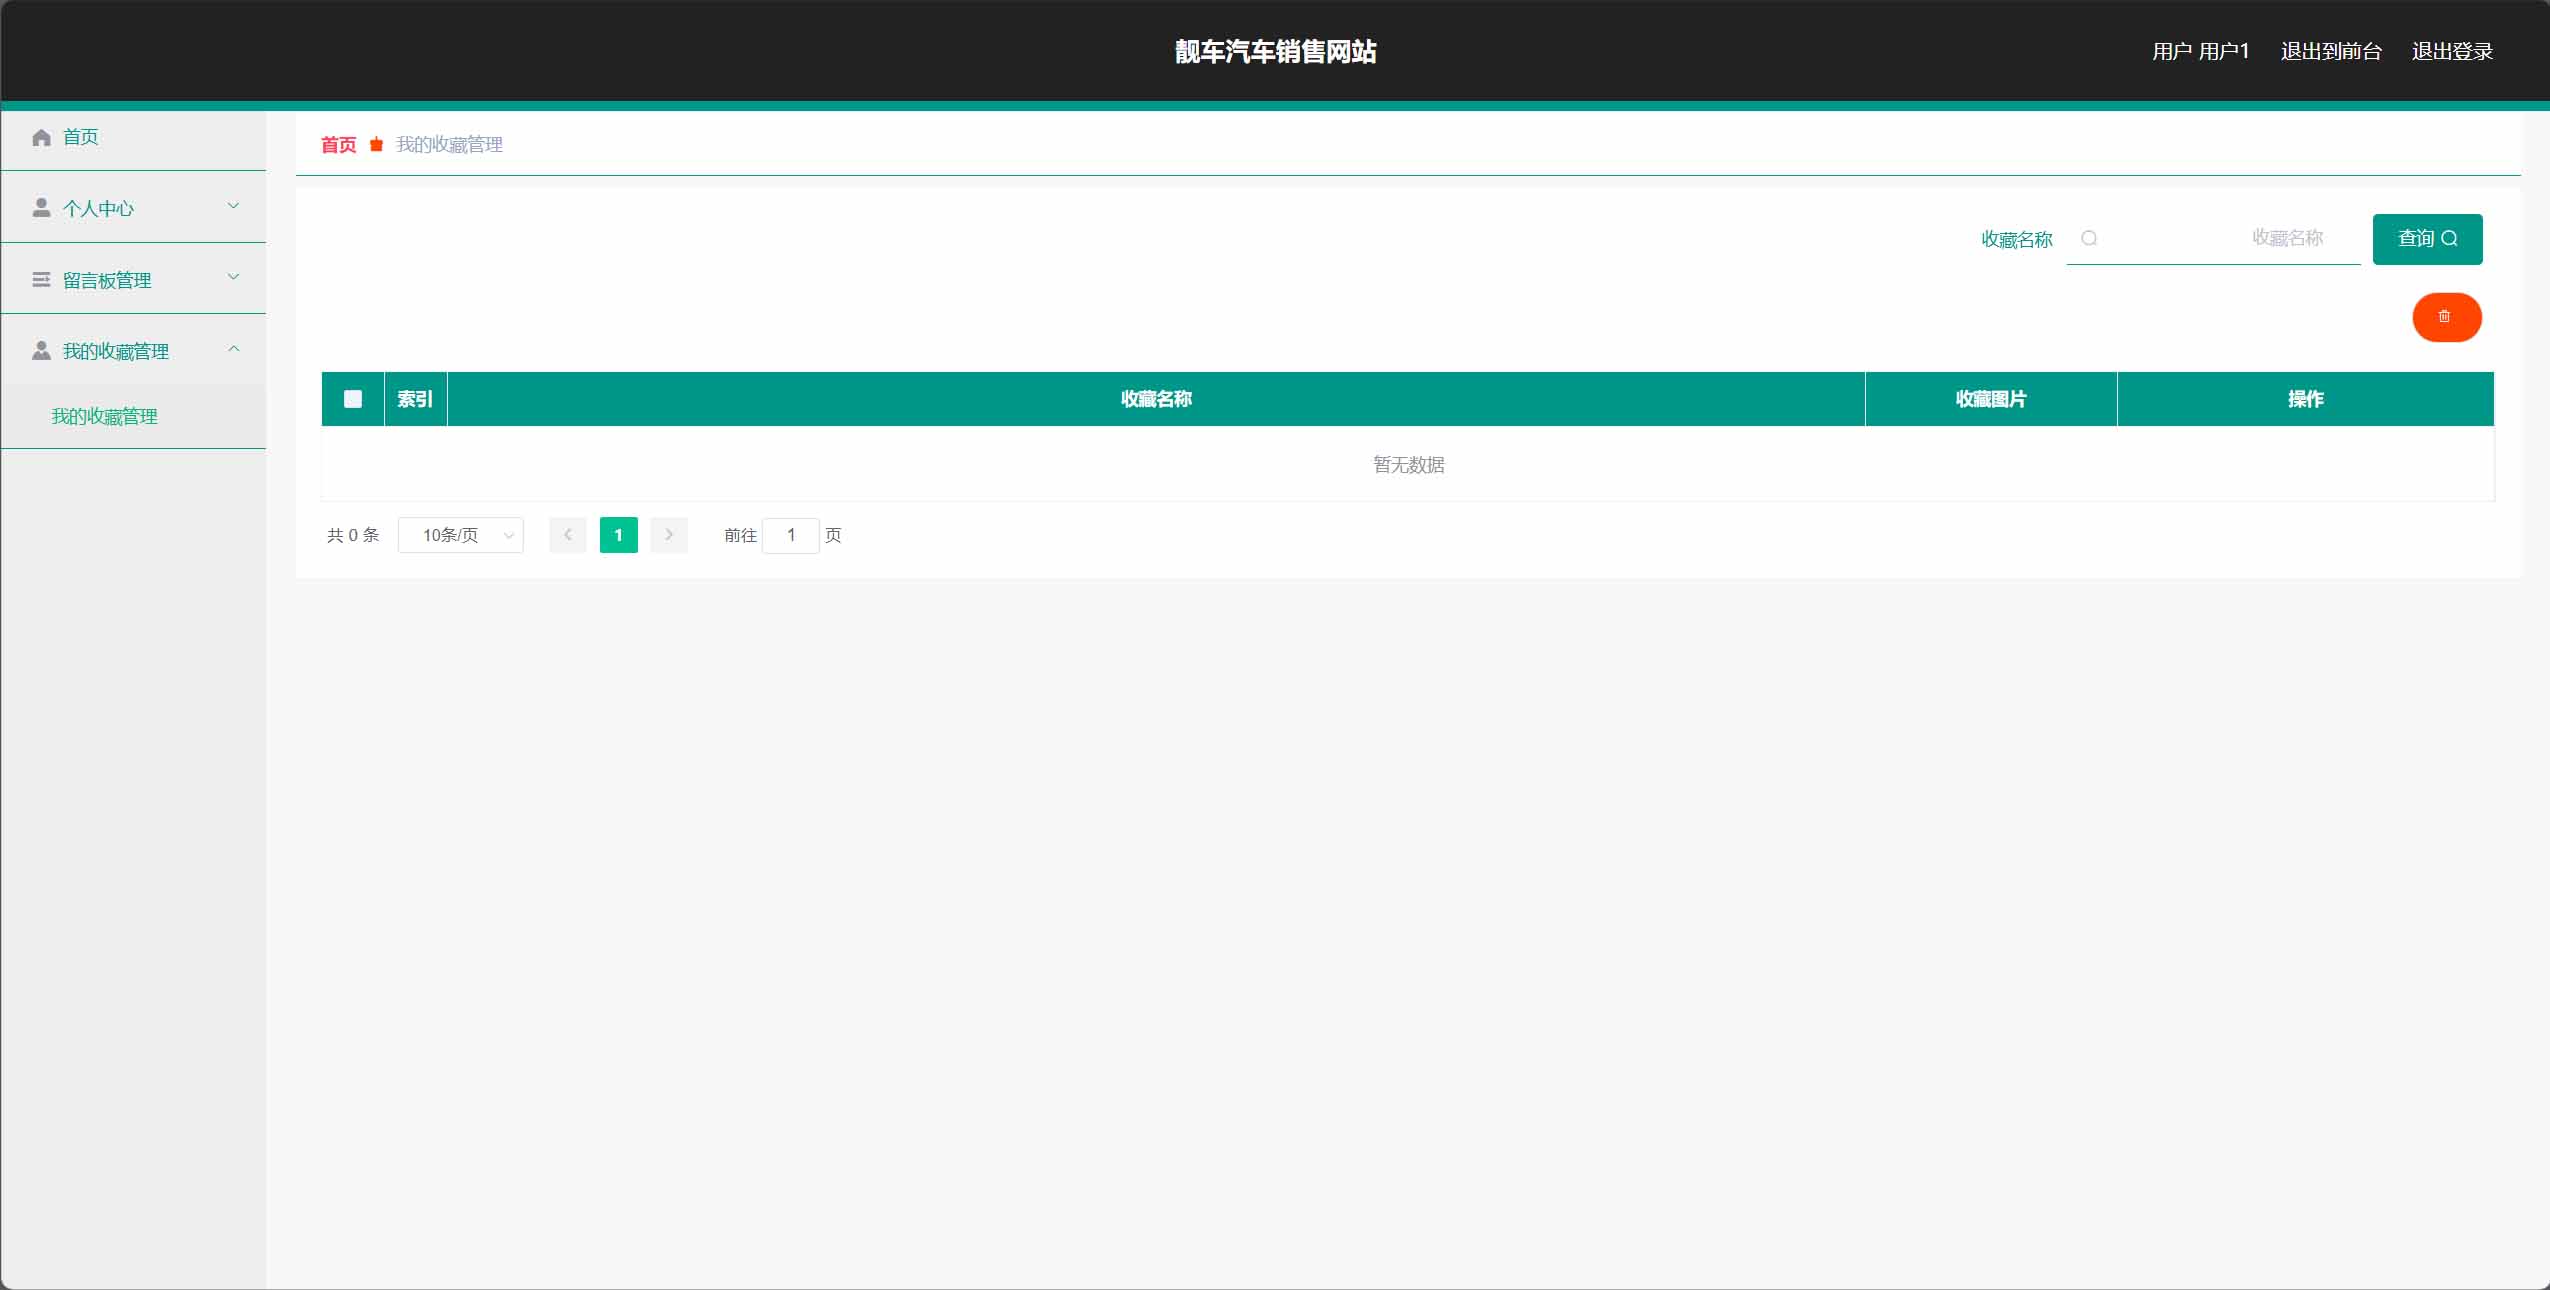Viewport: 2550px width, 1290px height.
Task: Click the 靓车汽车销售网站 site title
Action: tap(1275, 51)
